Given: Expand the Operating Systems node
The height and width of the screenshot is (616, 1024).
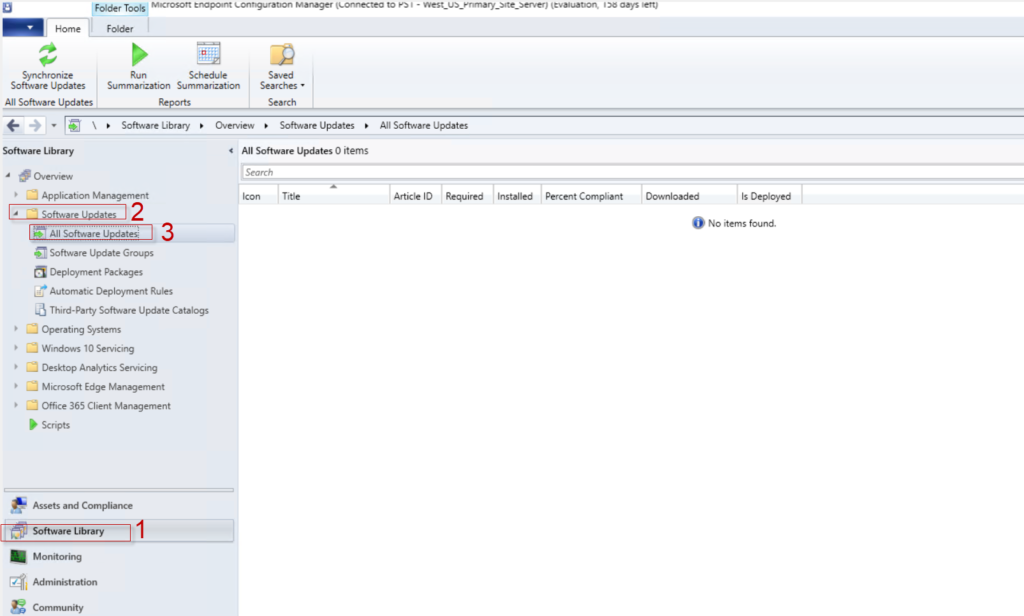Looking at the screenshot, I should (x=16, y=329).
